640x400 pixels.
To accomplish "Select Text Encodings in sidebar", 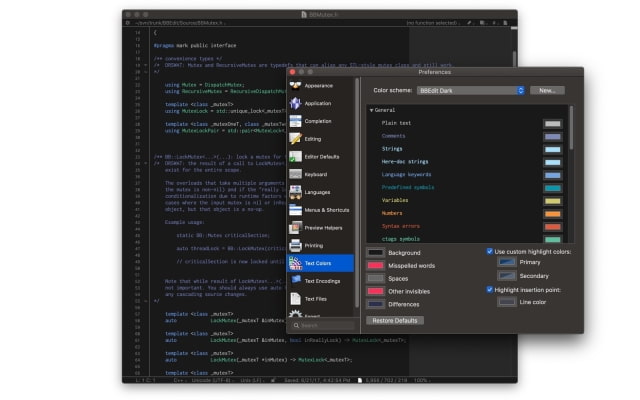I will pos(320,281).
